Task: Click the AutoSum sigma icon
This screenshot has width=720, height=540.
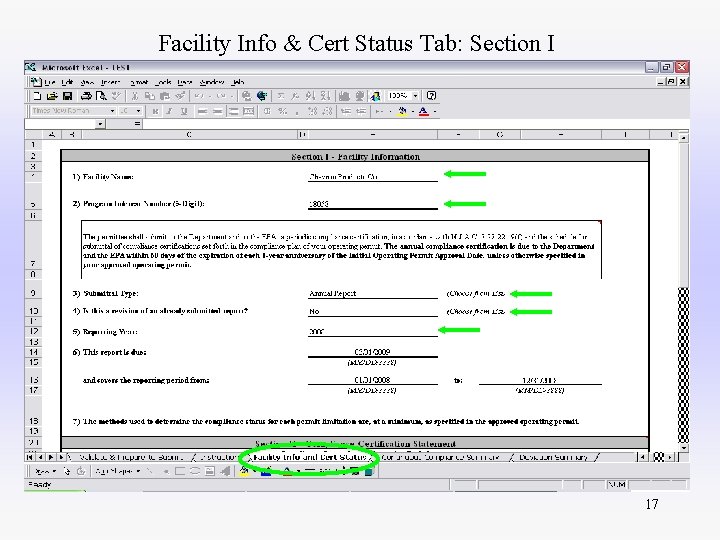Action: [x=281, y=96]
